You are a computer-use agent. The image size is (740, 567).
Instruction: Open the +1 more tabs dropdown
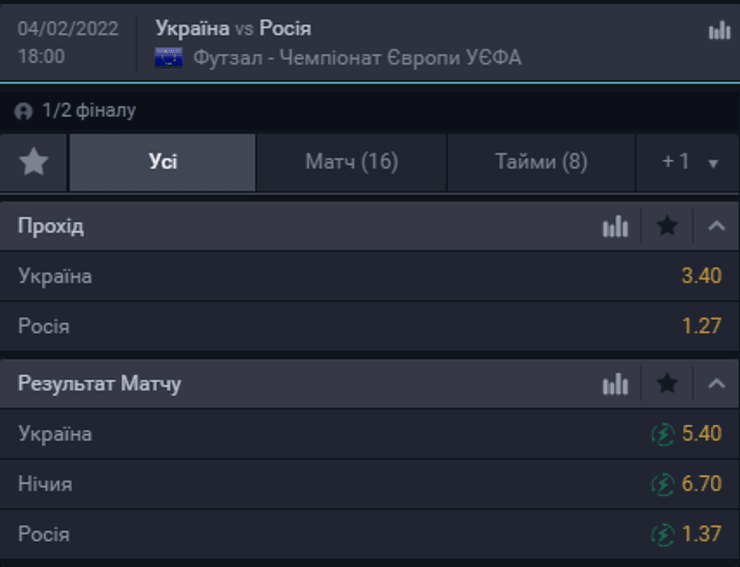[x=689, y=162]
